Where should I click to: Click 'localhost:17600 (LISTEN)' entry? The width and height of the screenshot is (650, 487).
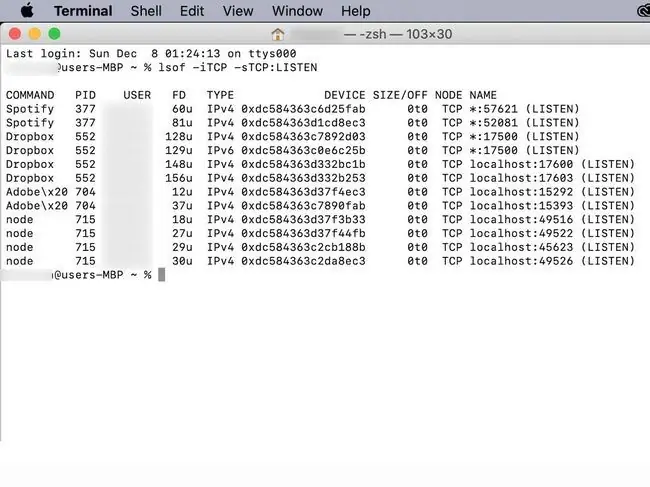click(552, 164)
